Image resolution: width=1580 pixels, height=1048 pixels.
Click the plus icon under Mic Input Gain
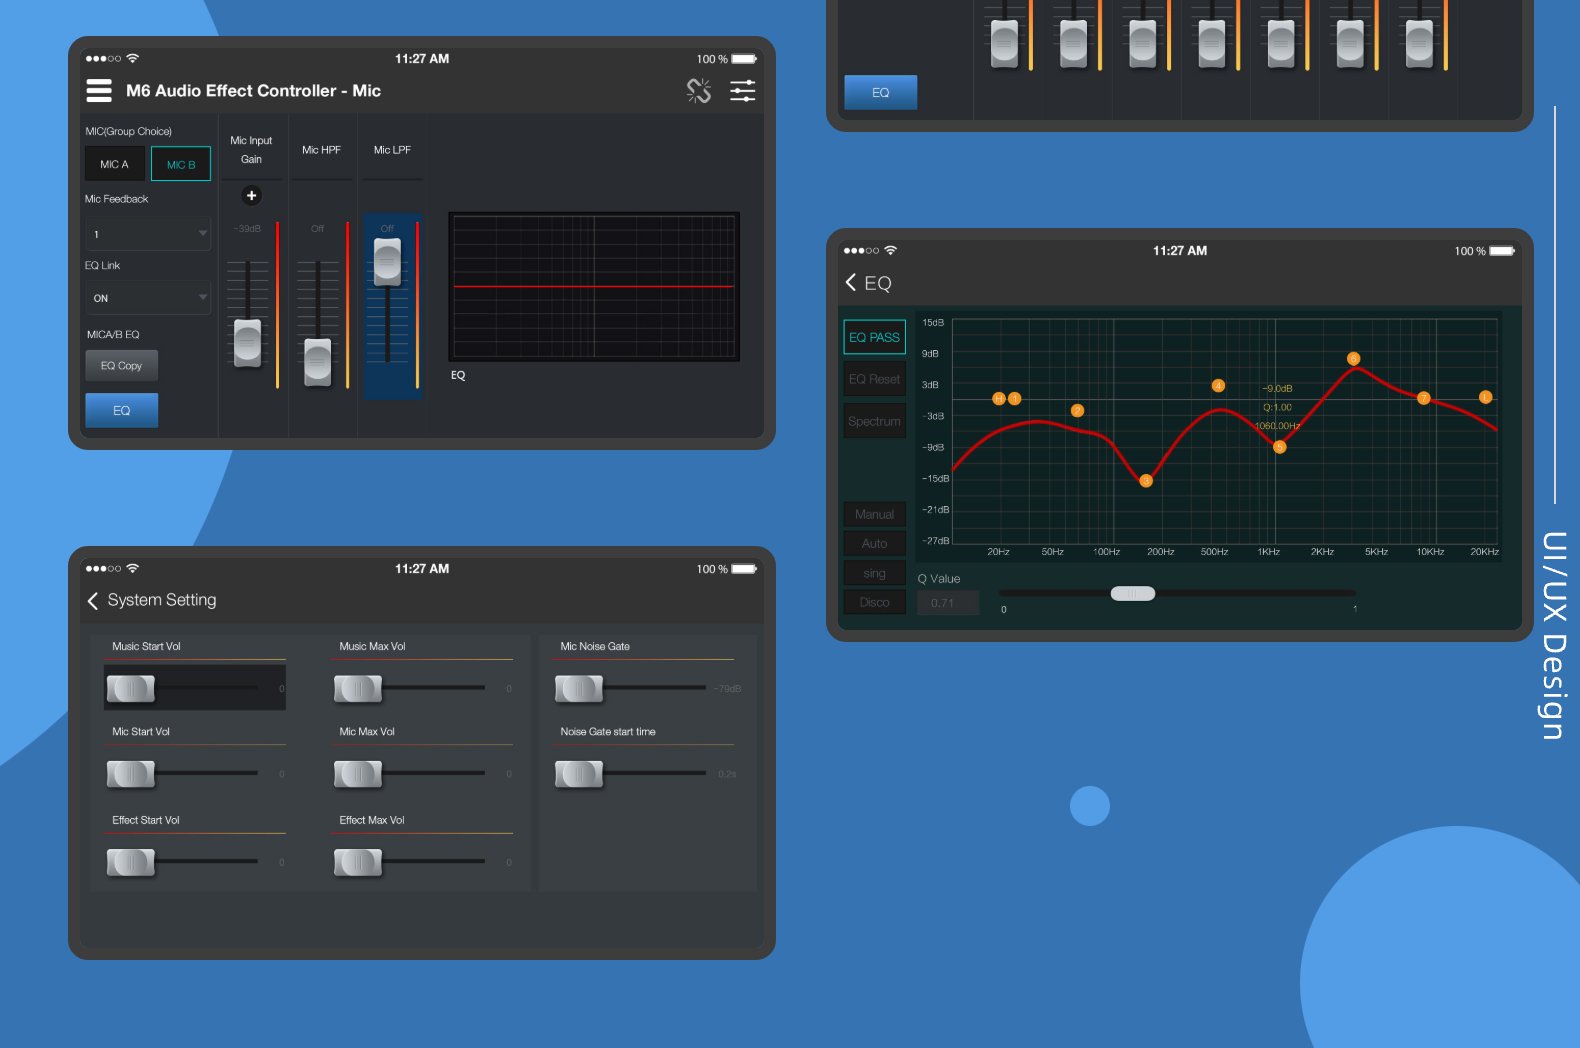(x=251, y=196)
